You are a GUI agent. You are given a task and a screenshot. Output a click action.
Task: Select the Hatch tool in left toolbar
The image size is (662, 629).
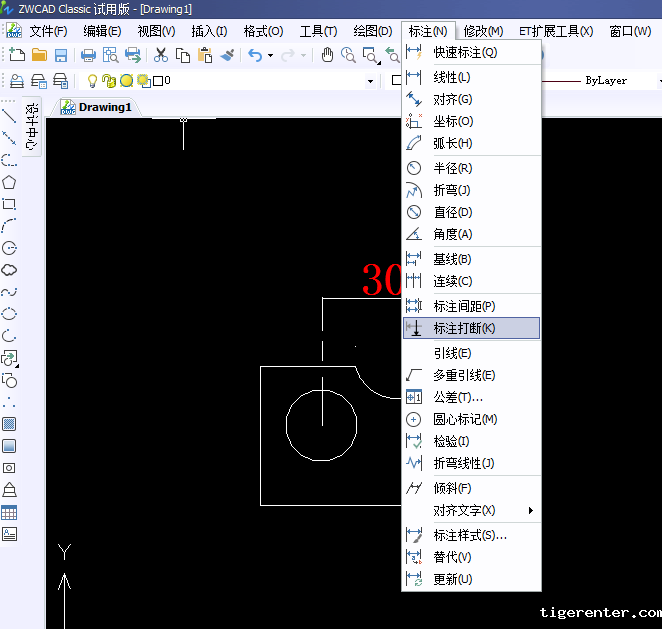coord(9,424)
